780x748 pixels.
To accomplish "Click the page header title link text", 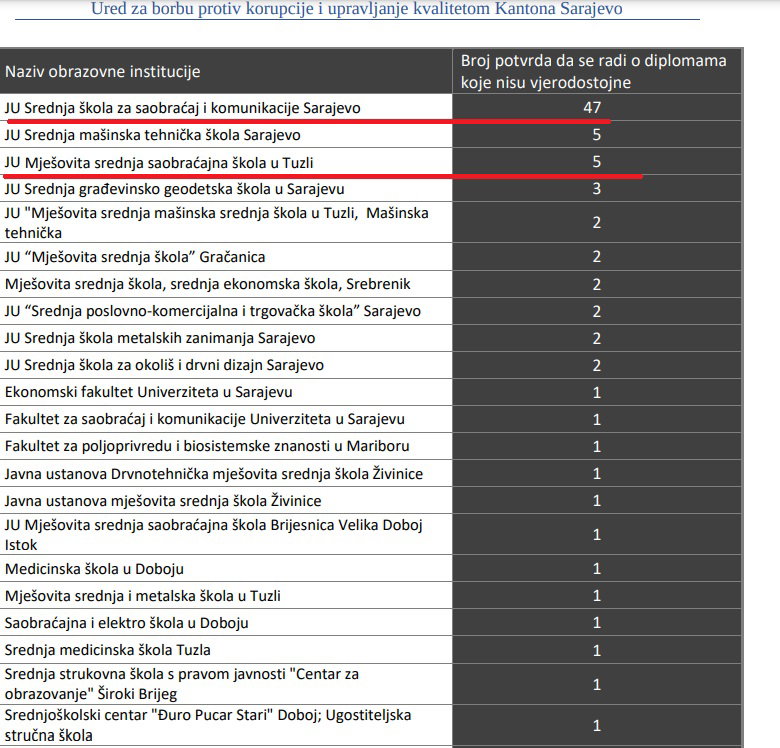I will click(x=357, y=8).
